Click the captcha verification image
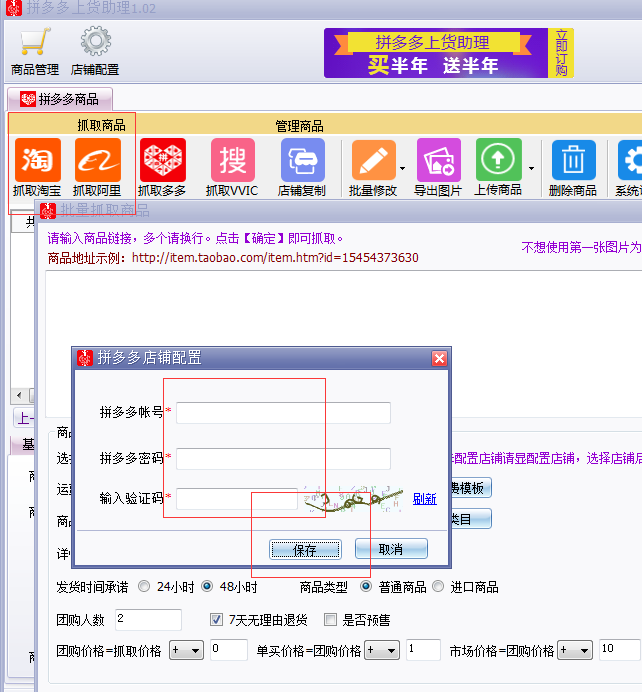The height and width of the screenshot is (692, 642). [353, 499]
